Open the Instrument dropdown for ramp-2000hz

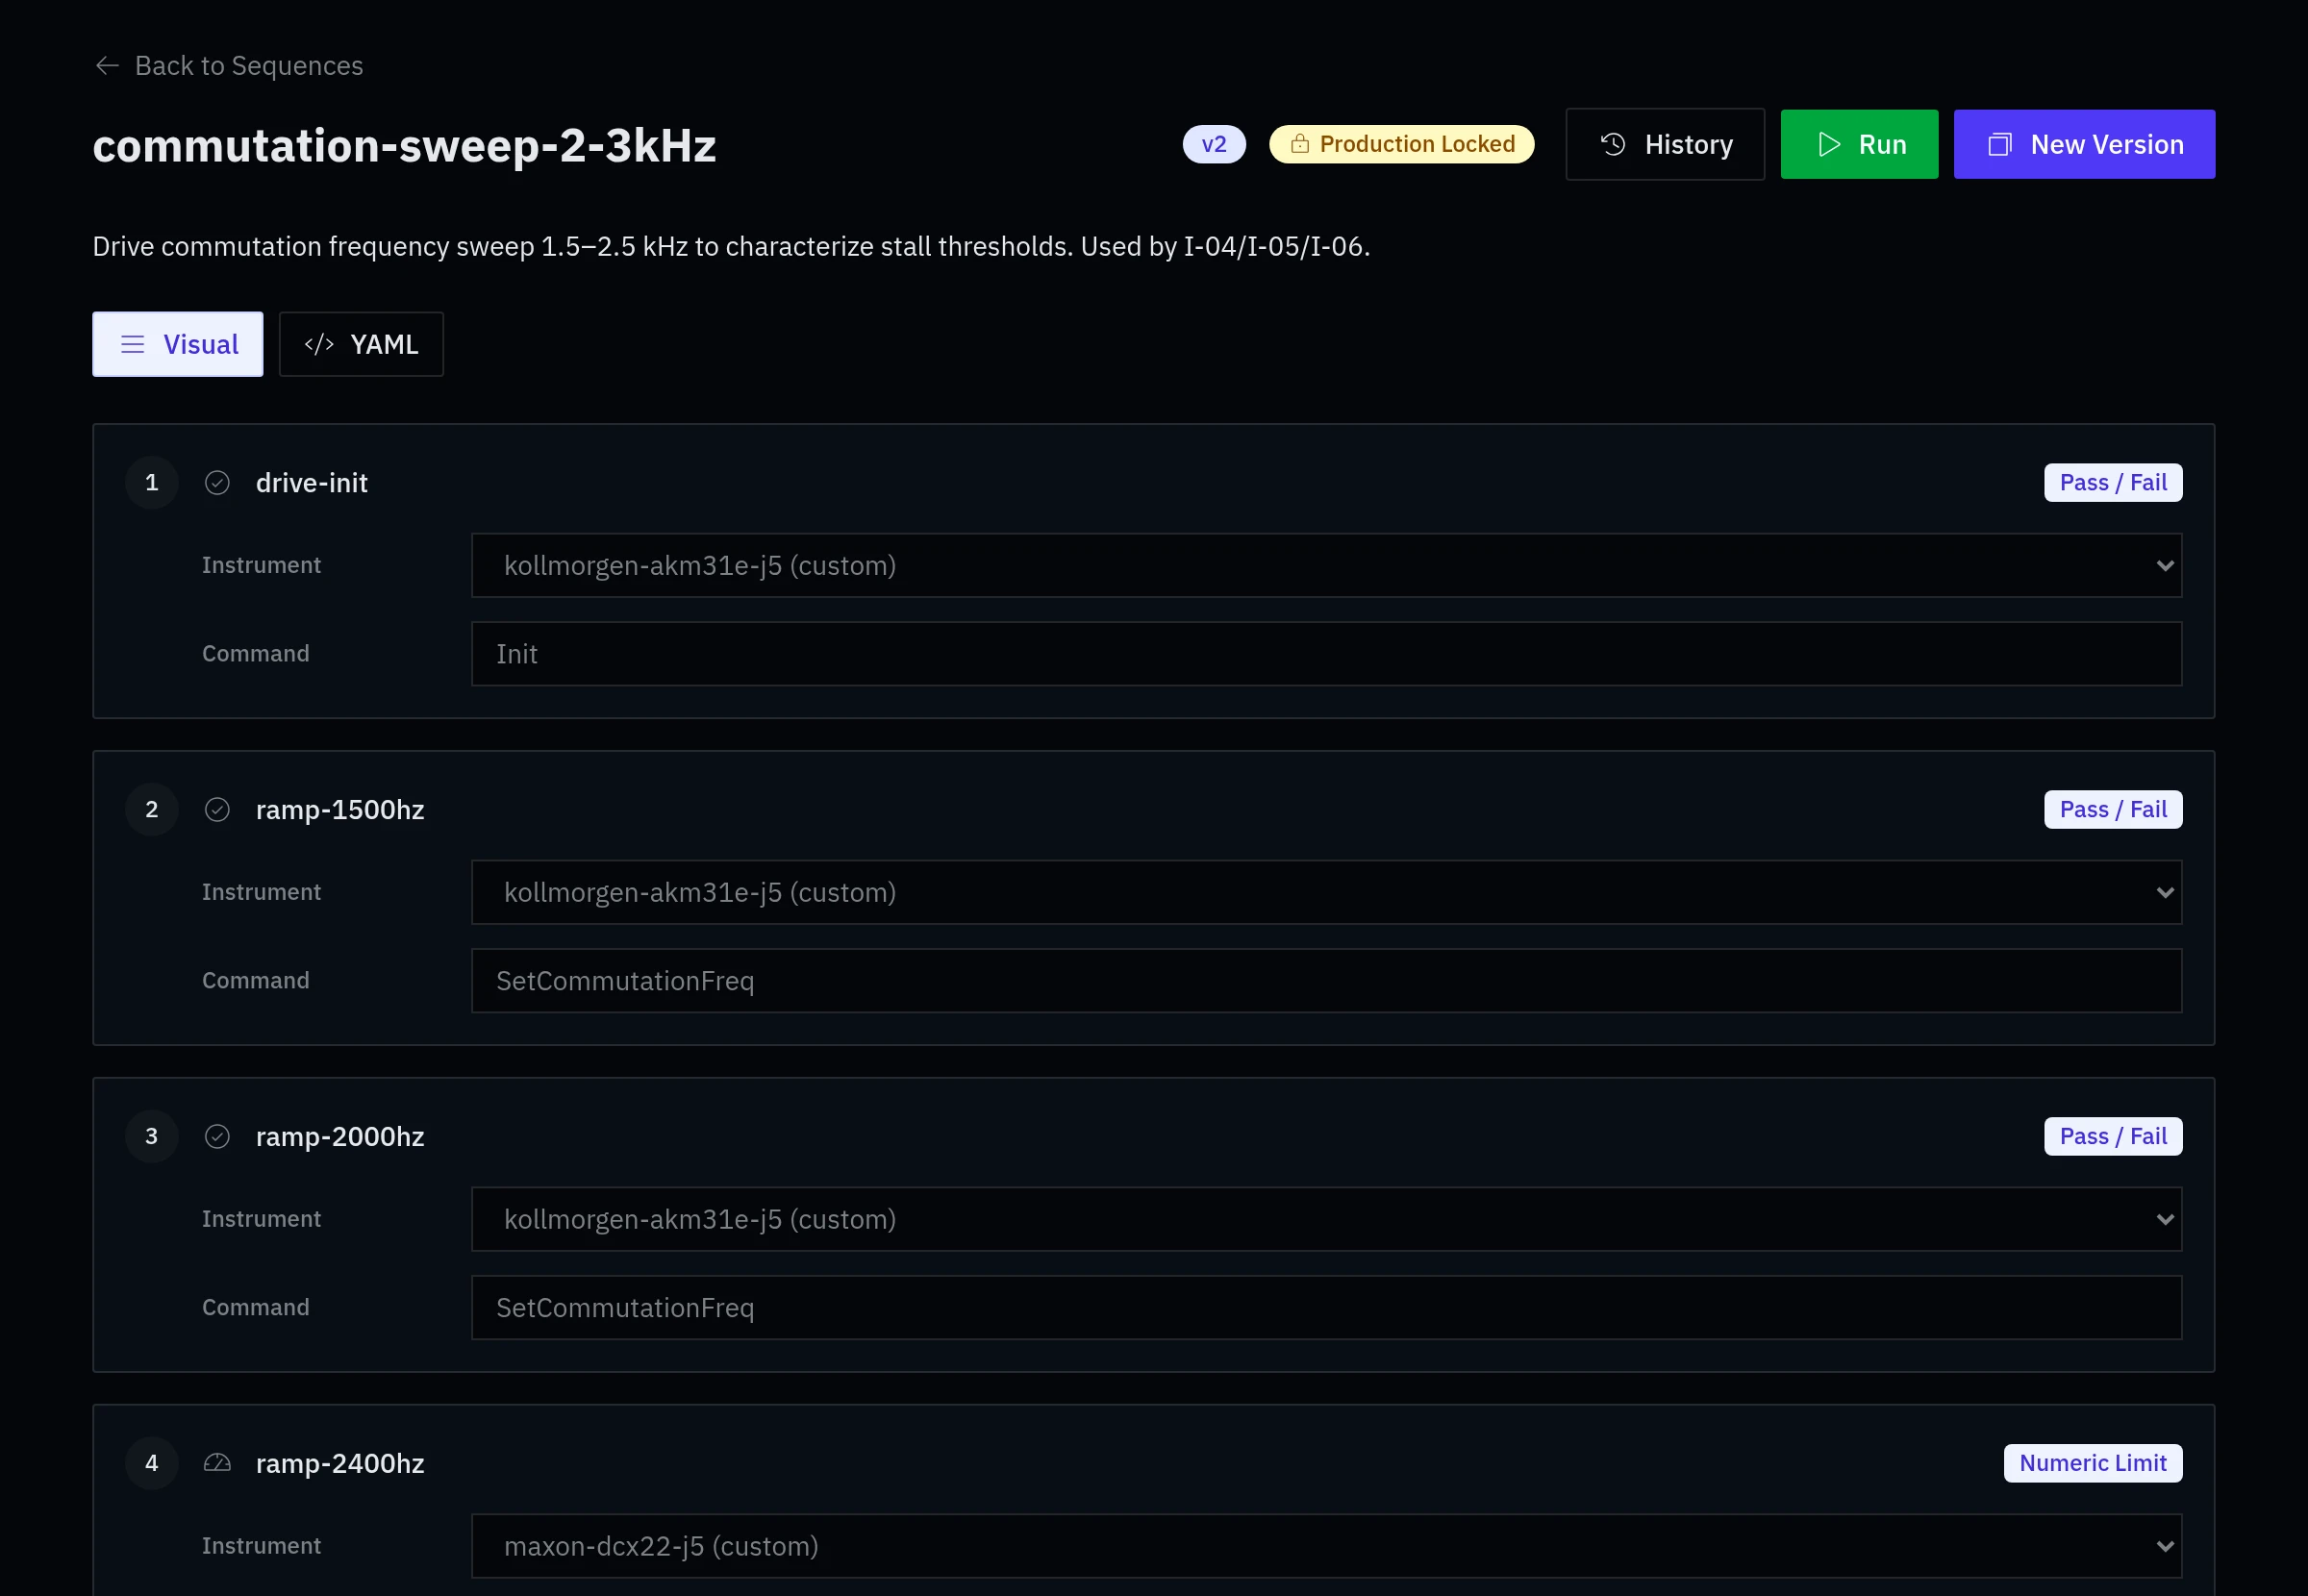tap(1326, 1220)
